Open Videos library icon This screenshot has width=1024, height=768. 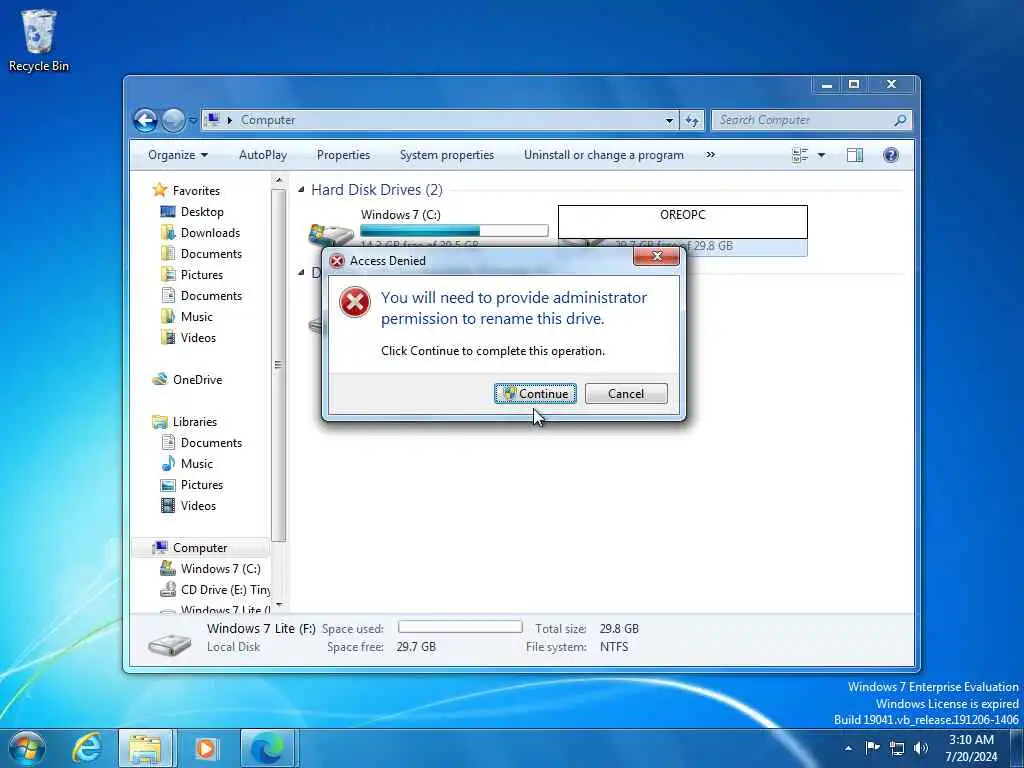[x=168, y=505]
